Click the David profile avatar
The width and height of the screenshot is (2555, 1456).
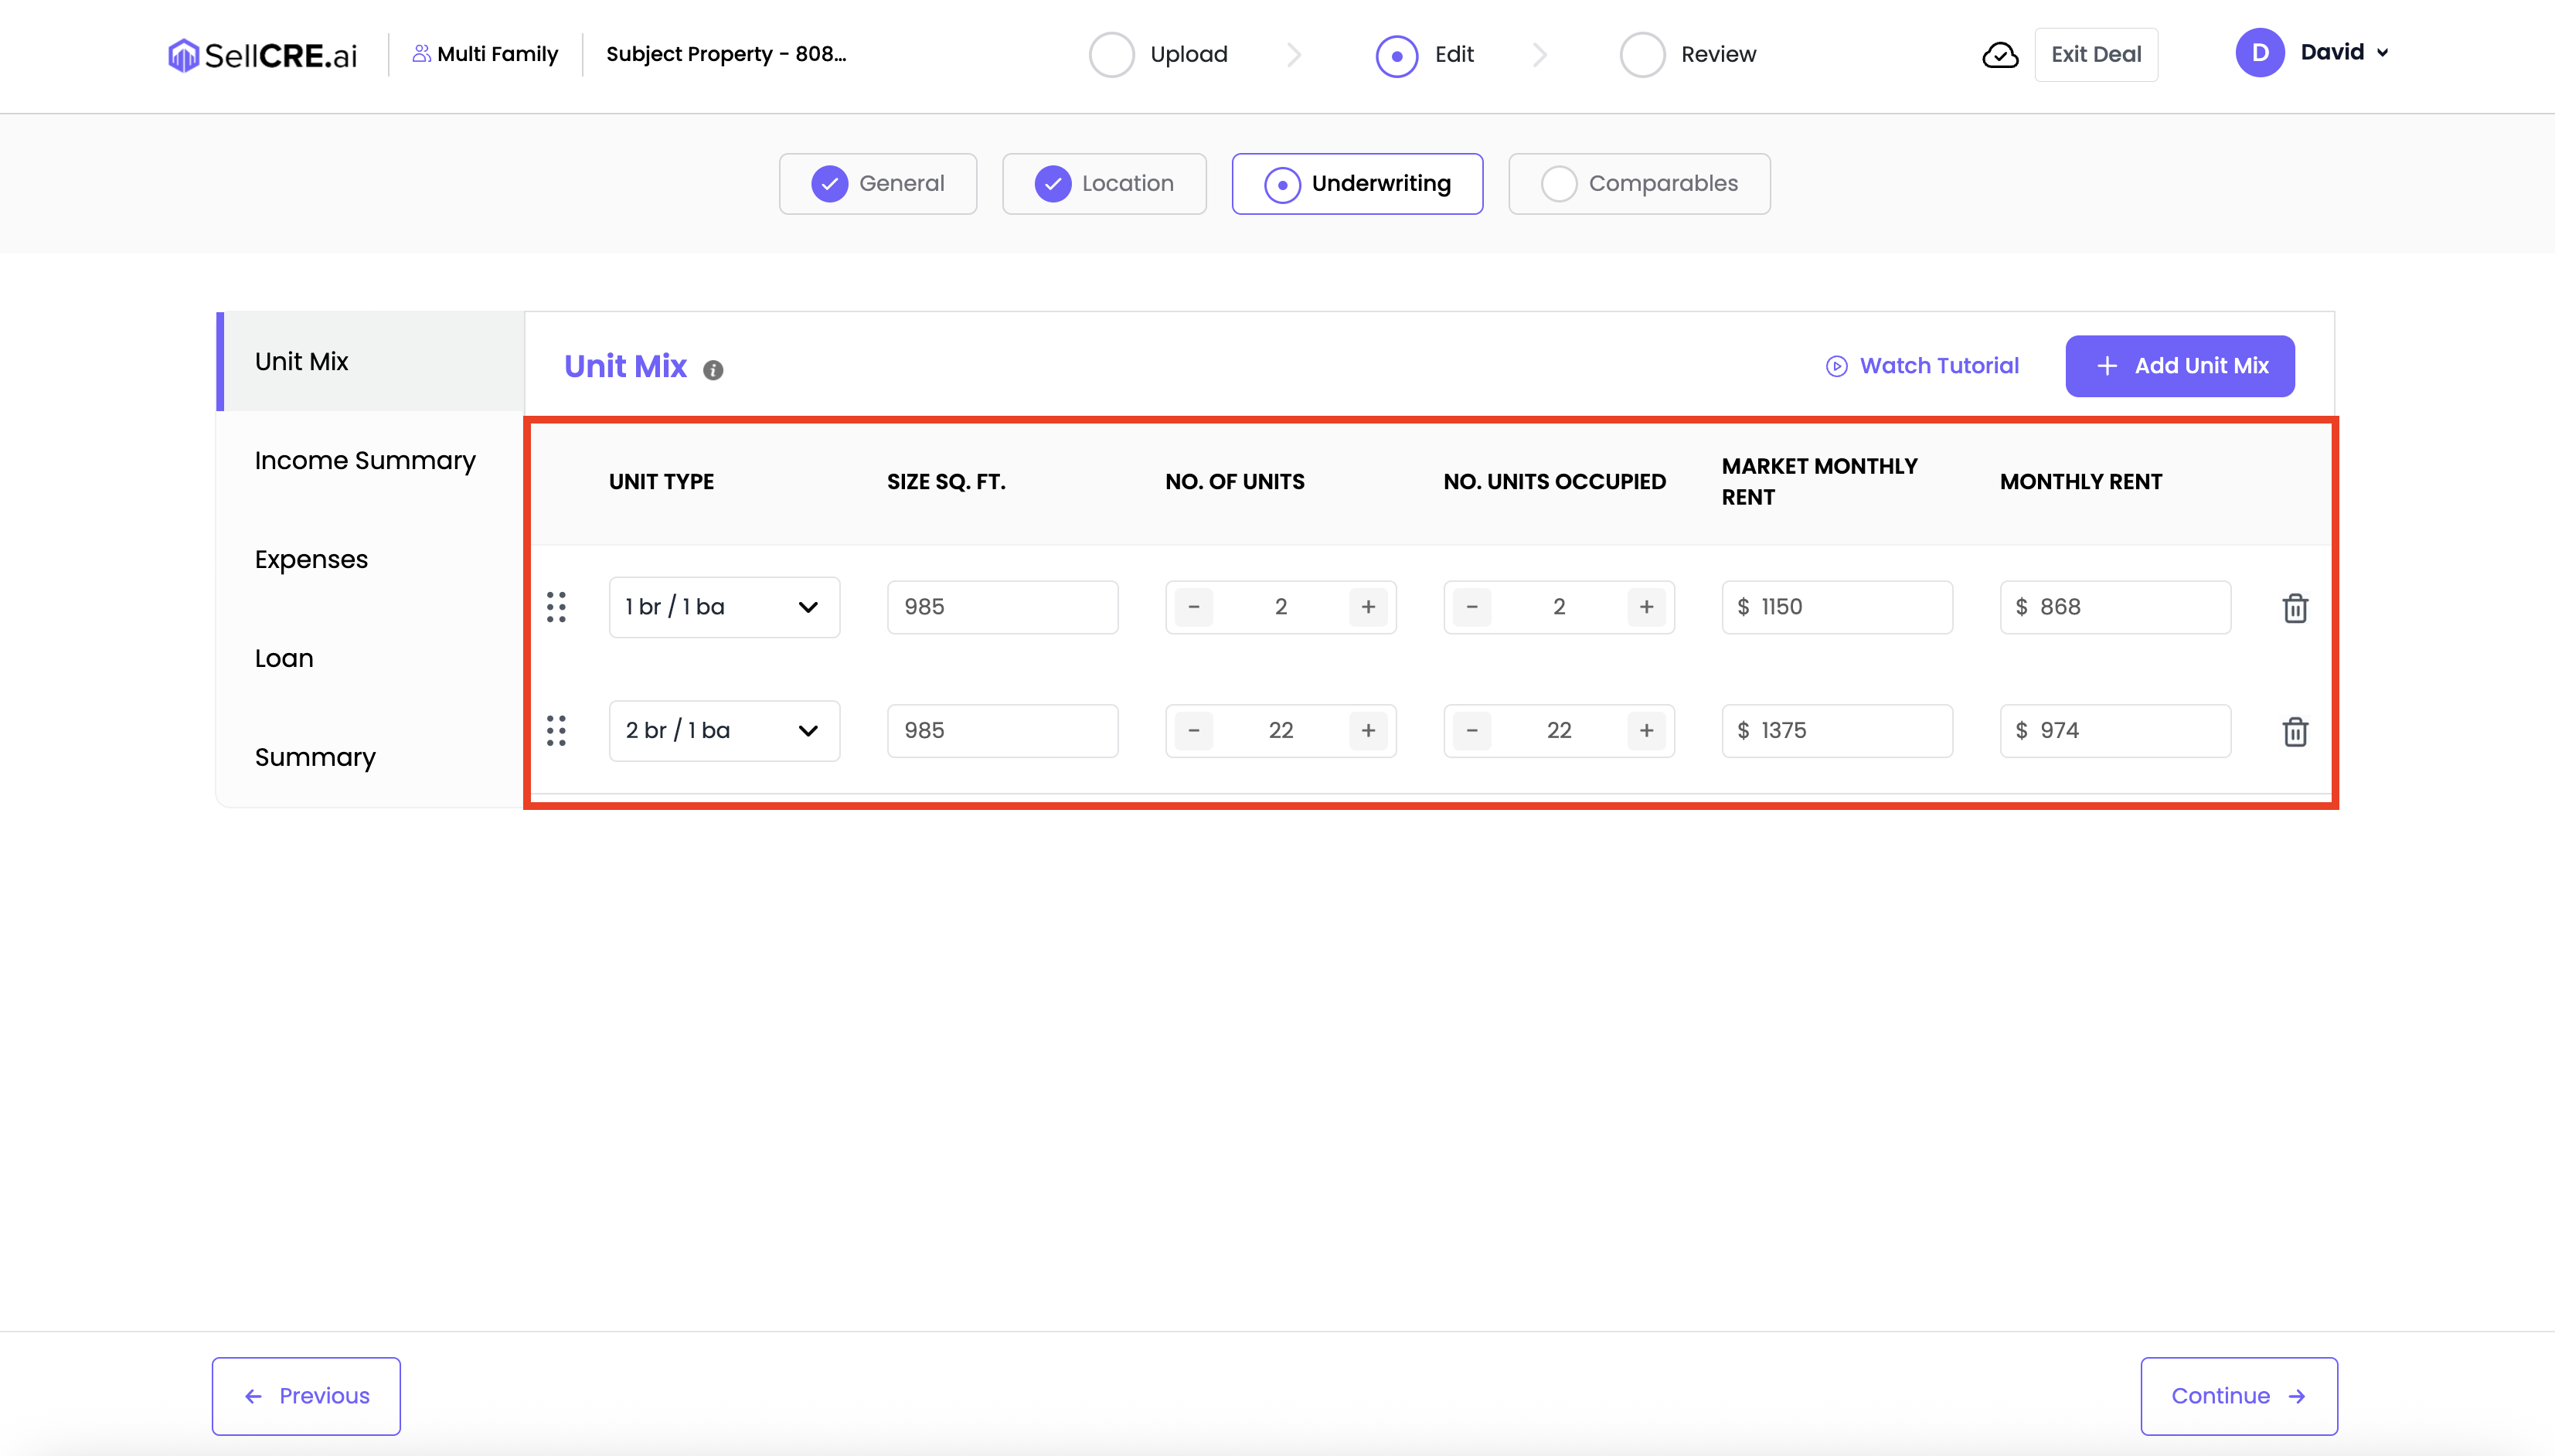point(2259,53)
